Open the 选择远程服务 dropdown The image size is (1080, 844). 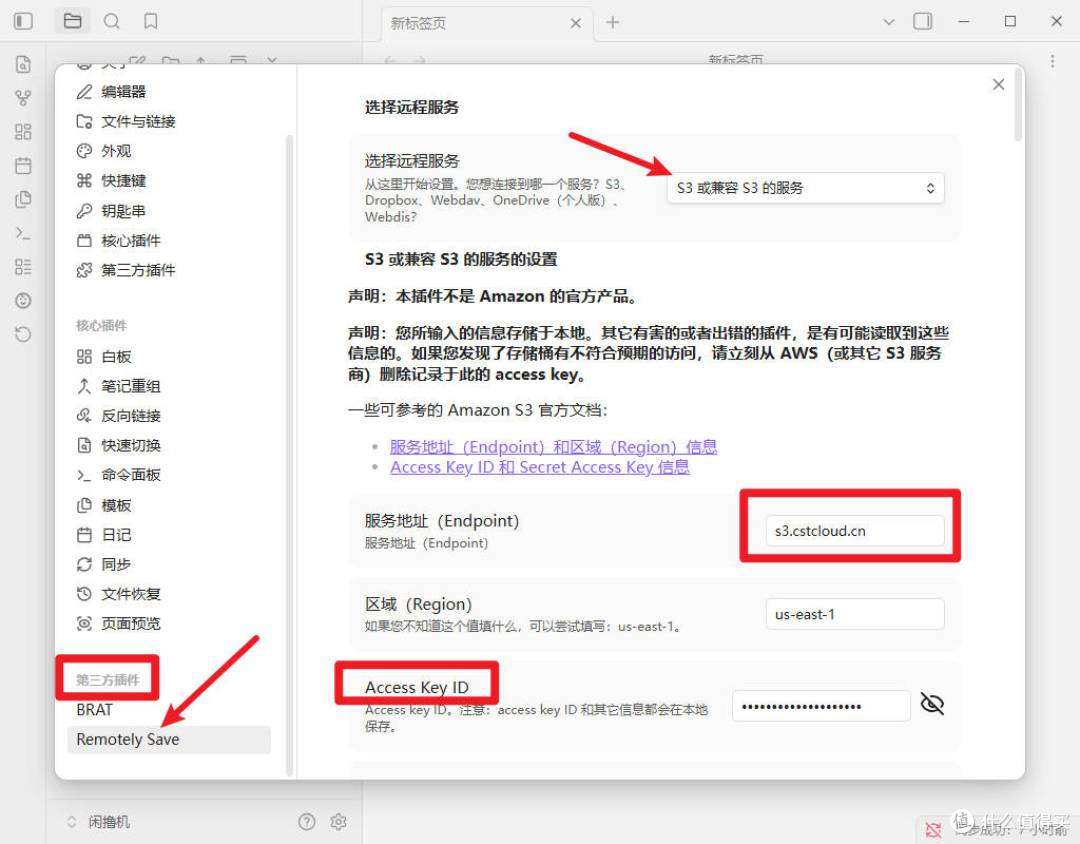[805, 187]
